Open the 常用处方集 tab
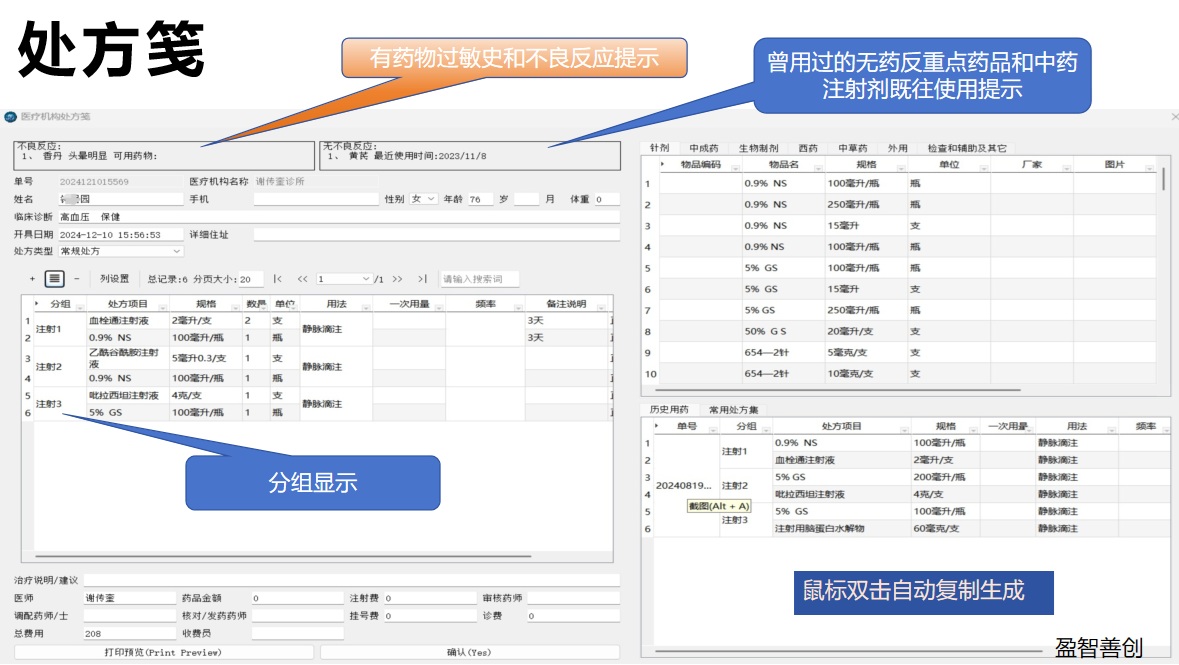The width and height of the screenshot is (1179, 665). pos(733,409)
